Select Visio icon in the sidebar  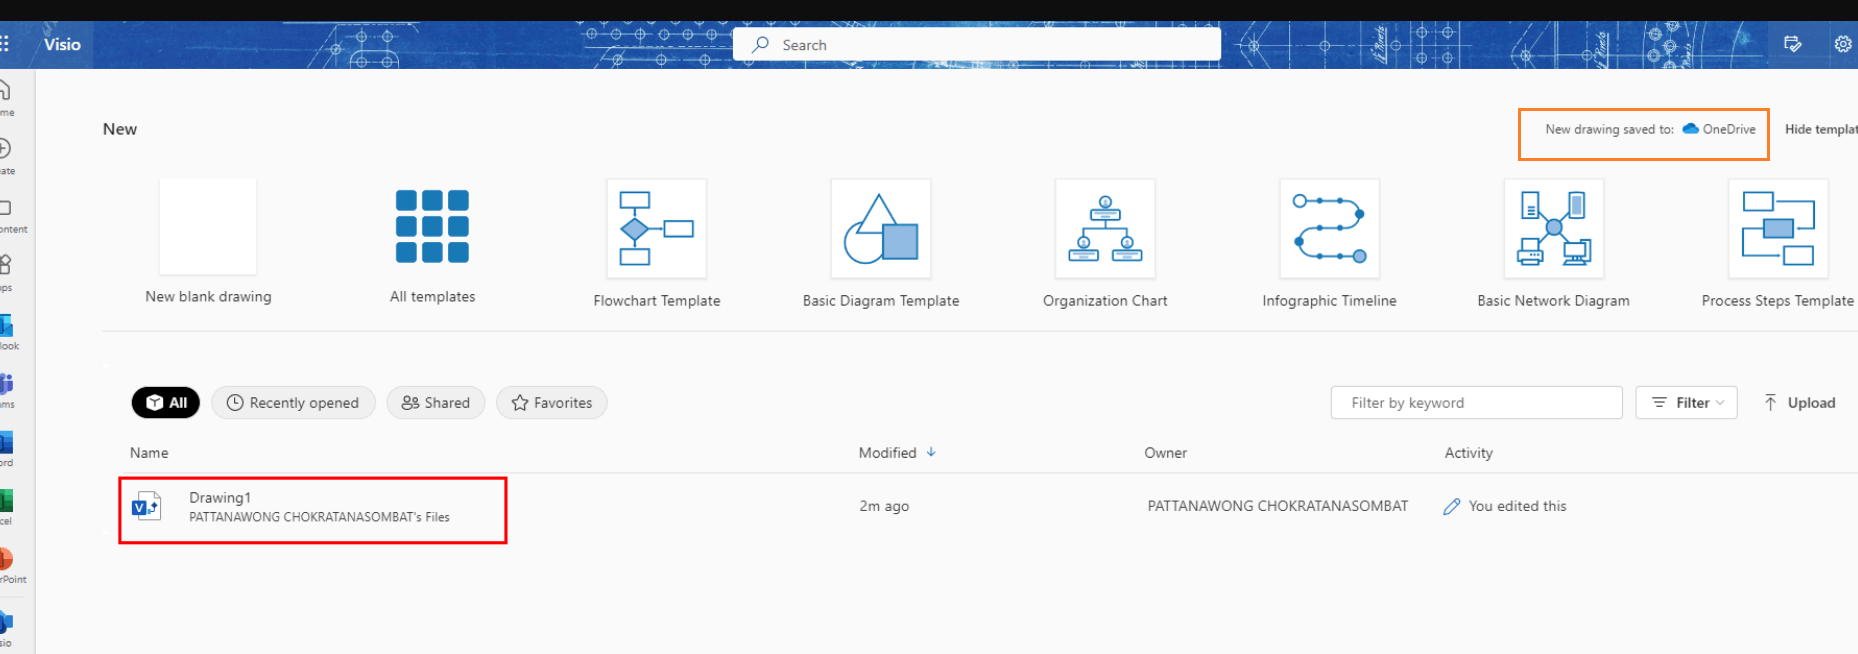point(6,626)
